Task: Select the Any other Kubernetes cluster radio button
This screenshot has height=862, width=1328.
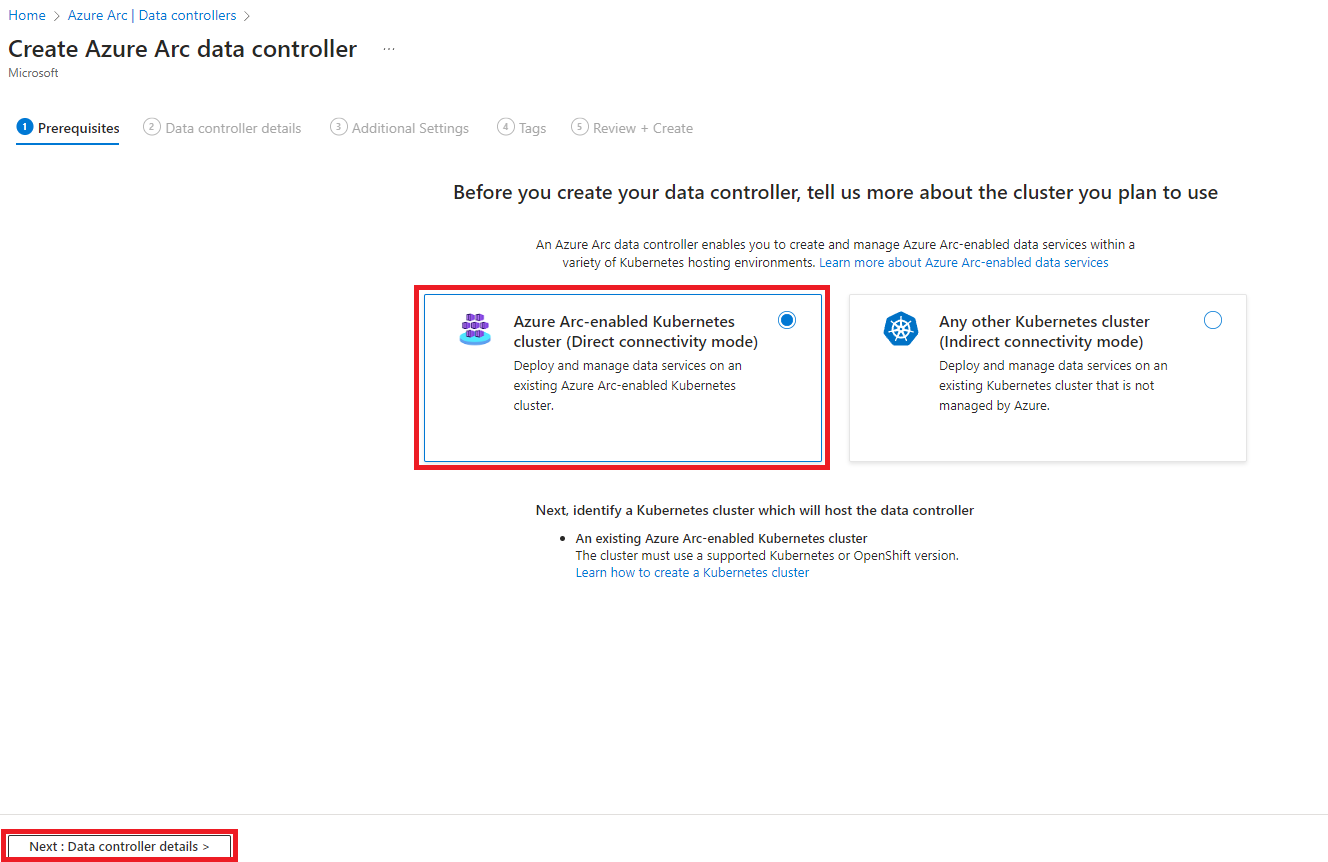Action: click(1213, 320)
